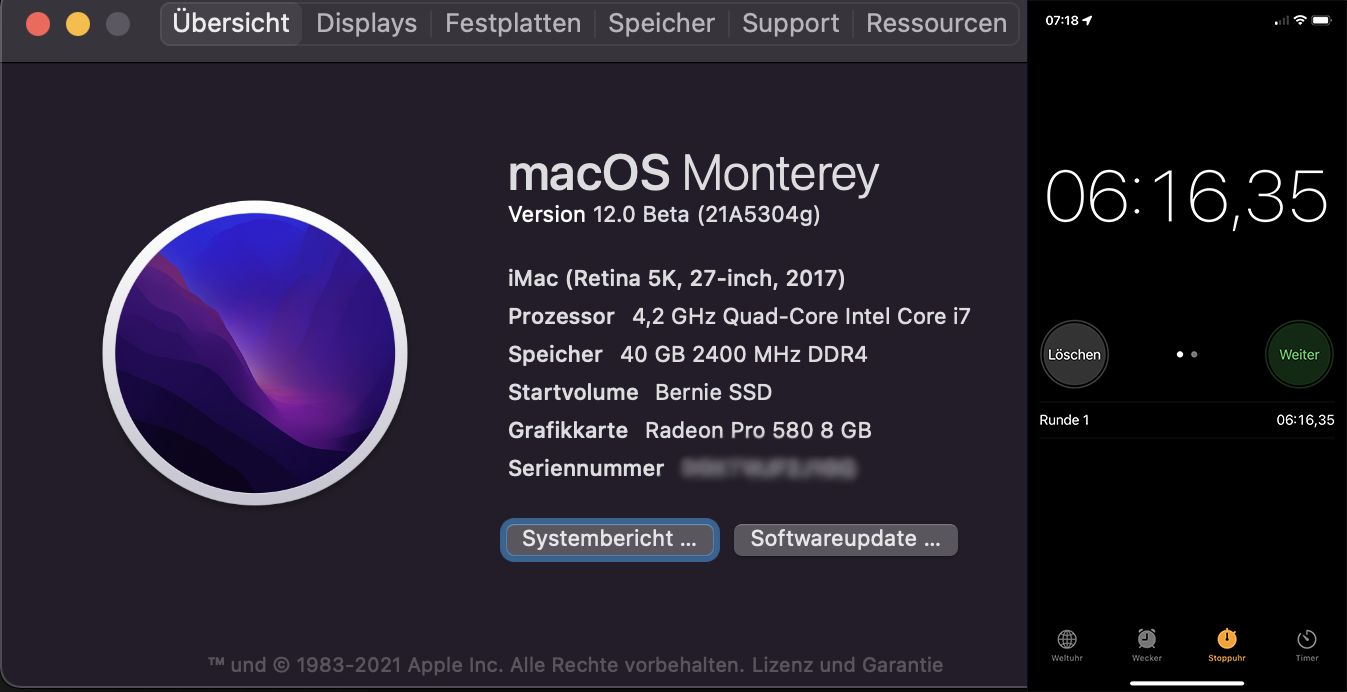Switch to the Wecker alarm tab

(x=1146, y=640)
